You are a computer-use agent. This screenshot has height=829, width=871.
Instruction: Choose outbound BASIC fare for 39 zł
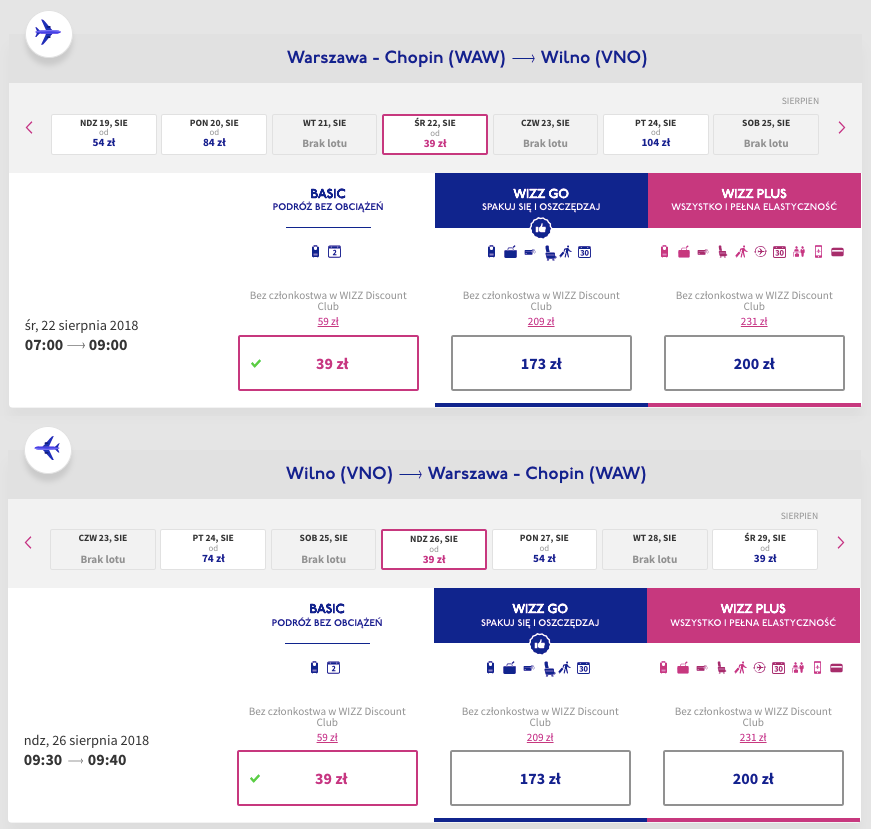(328, 363)
